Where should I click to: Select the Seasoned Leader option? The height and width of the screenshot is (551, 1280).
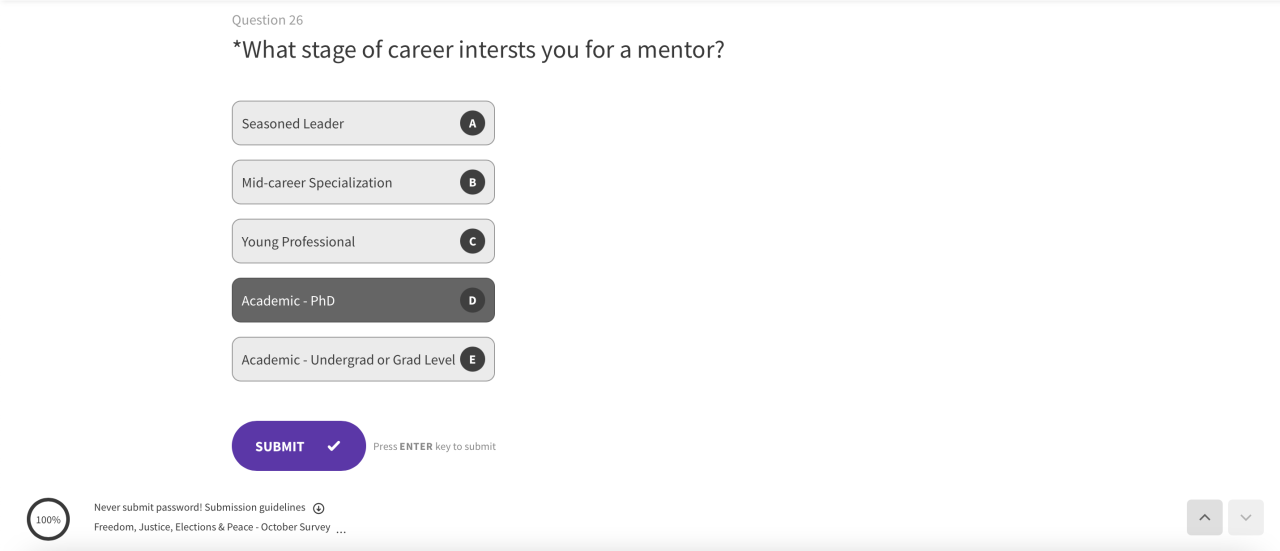tap(345, 123)
